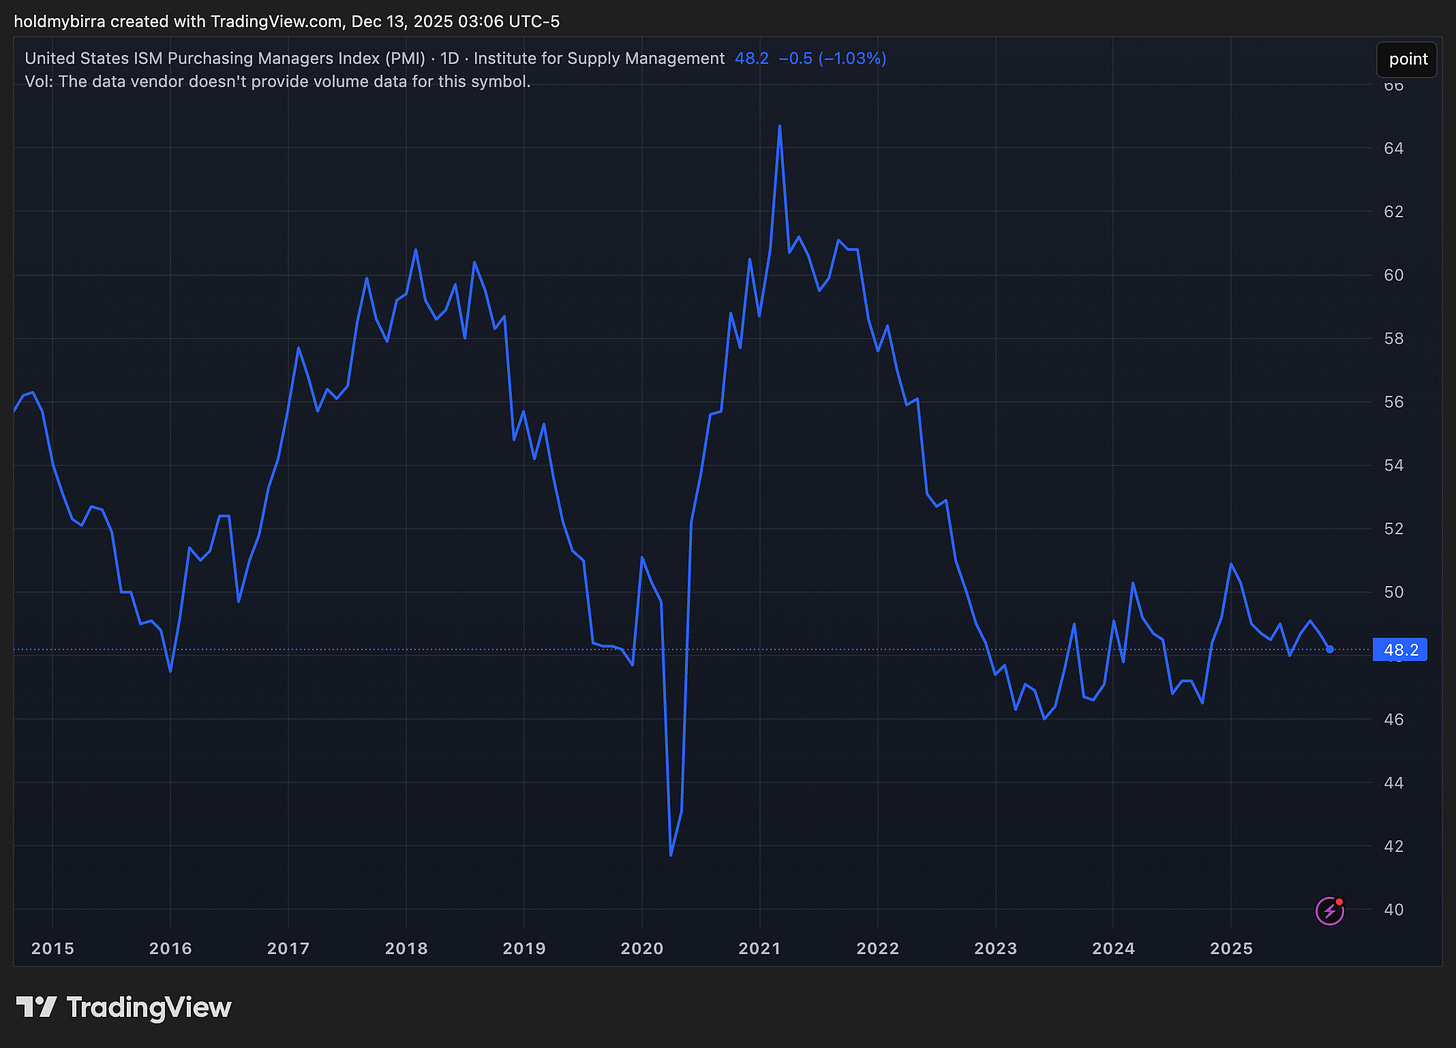
Task: Click the 2025 year label on time axis
Action: click(x=1231, y=948)
